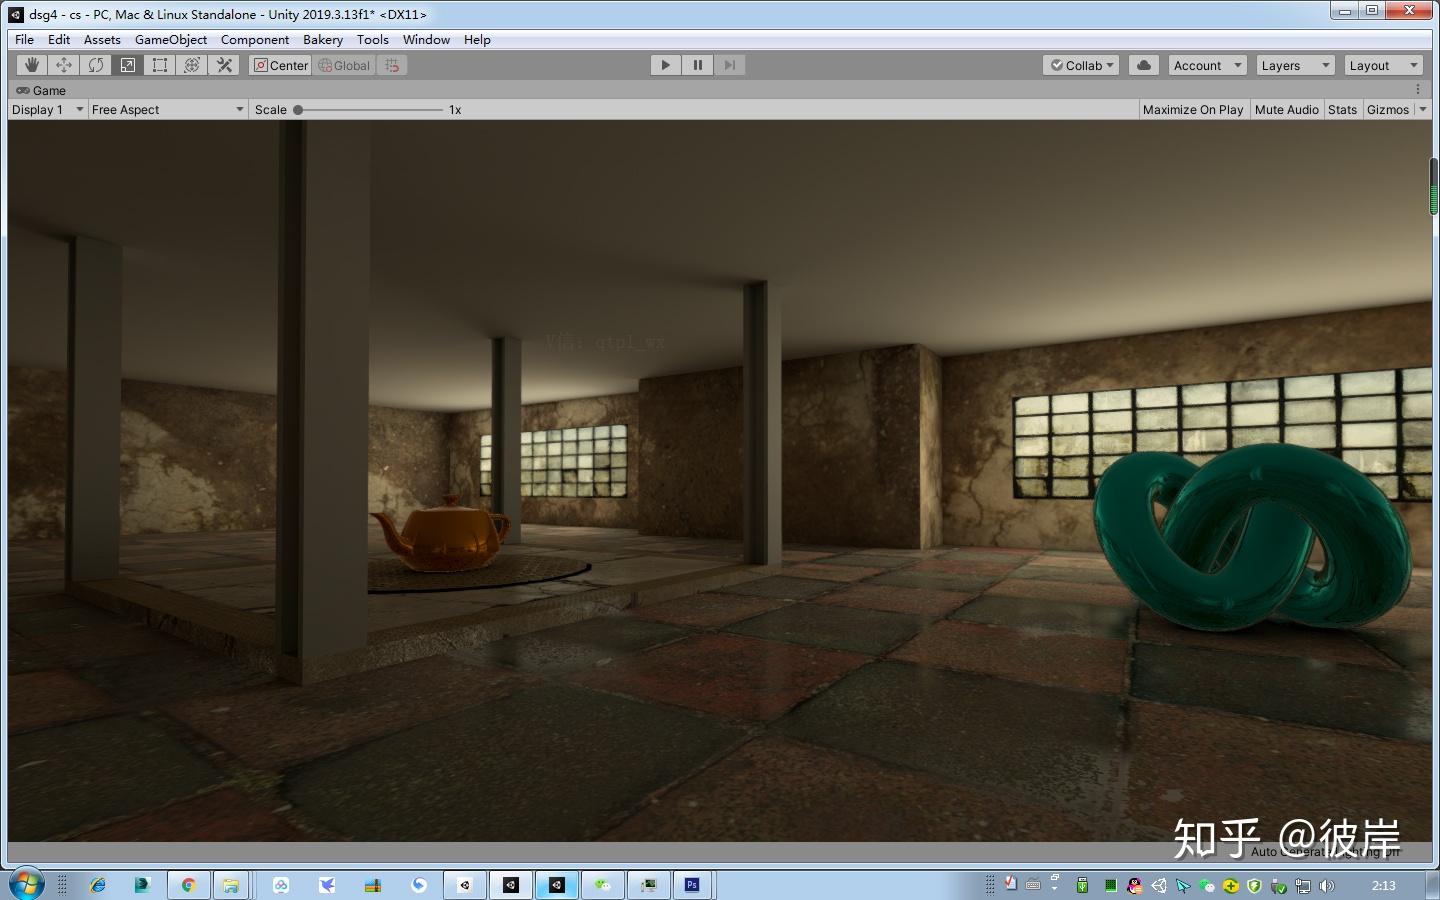Click the Stats button
The height and width of the screenshot is (900, 1440).
tap(1343, 109)
